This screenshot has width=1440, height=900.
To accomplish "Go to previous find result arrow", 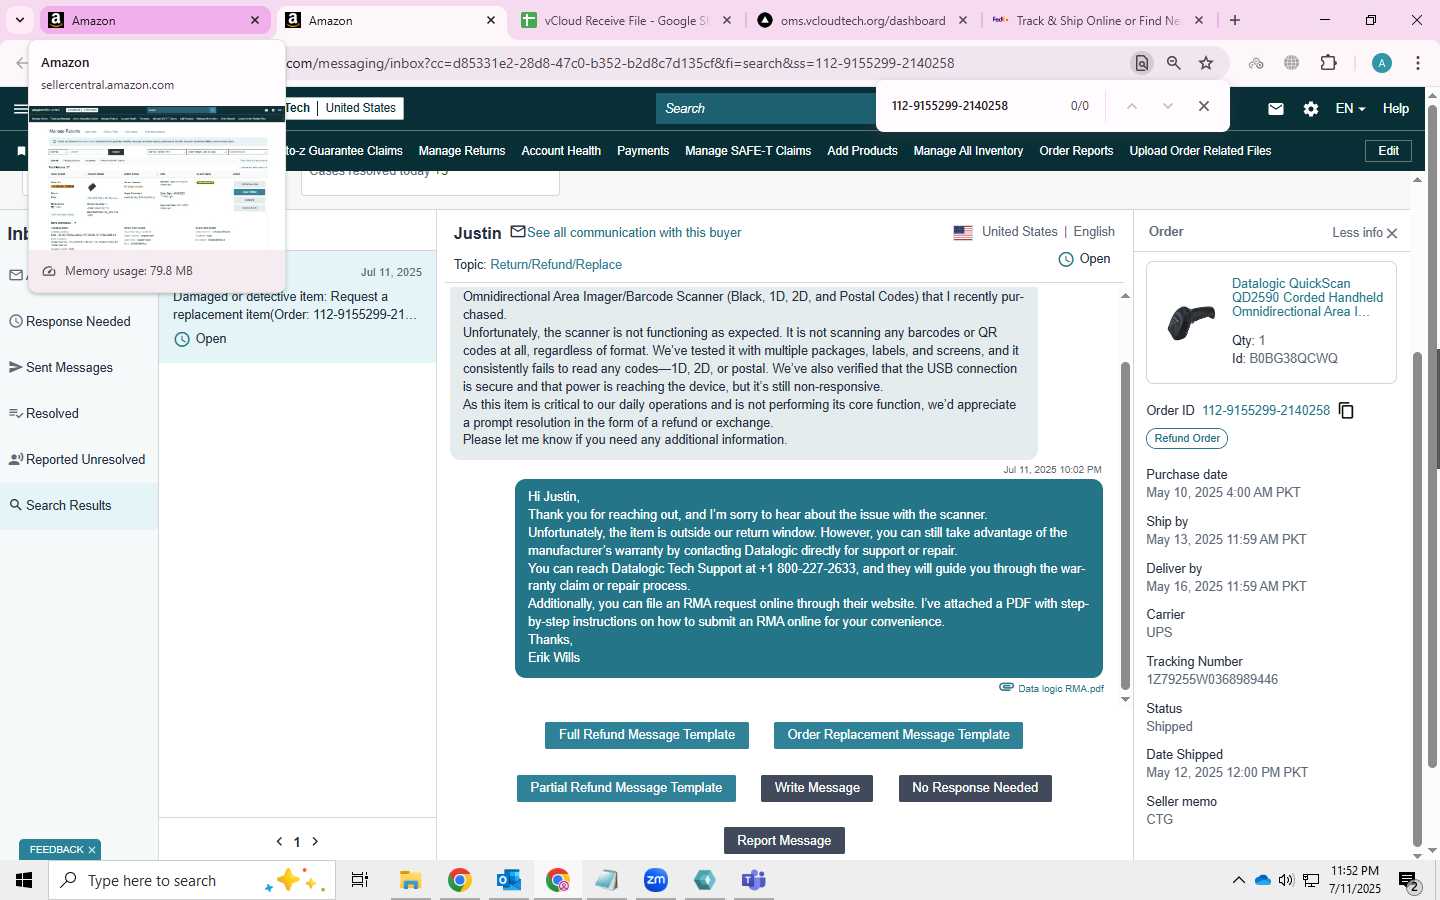I will coord(1132,106).
